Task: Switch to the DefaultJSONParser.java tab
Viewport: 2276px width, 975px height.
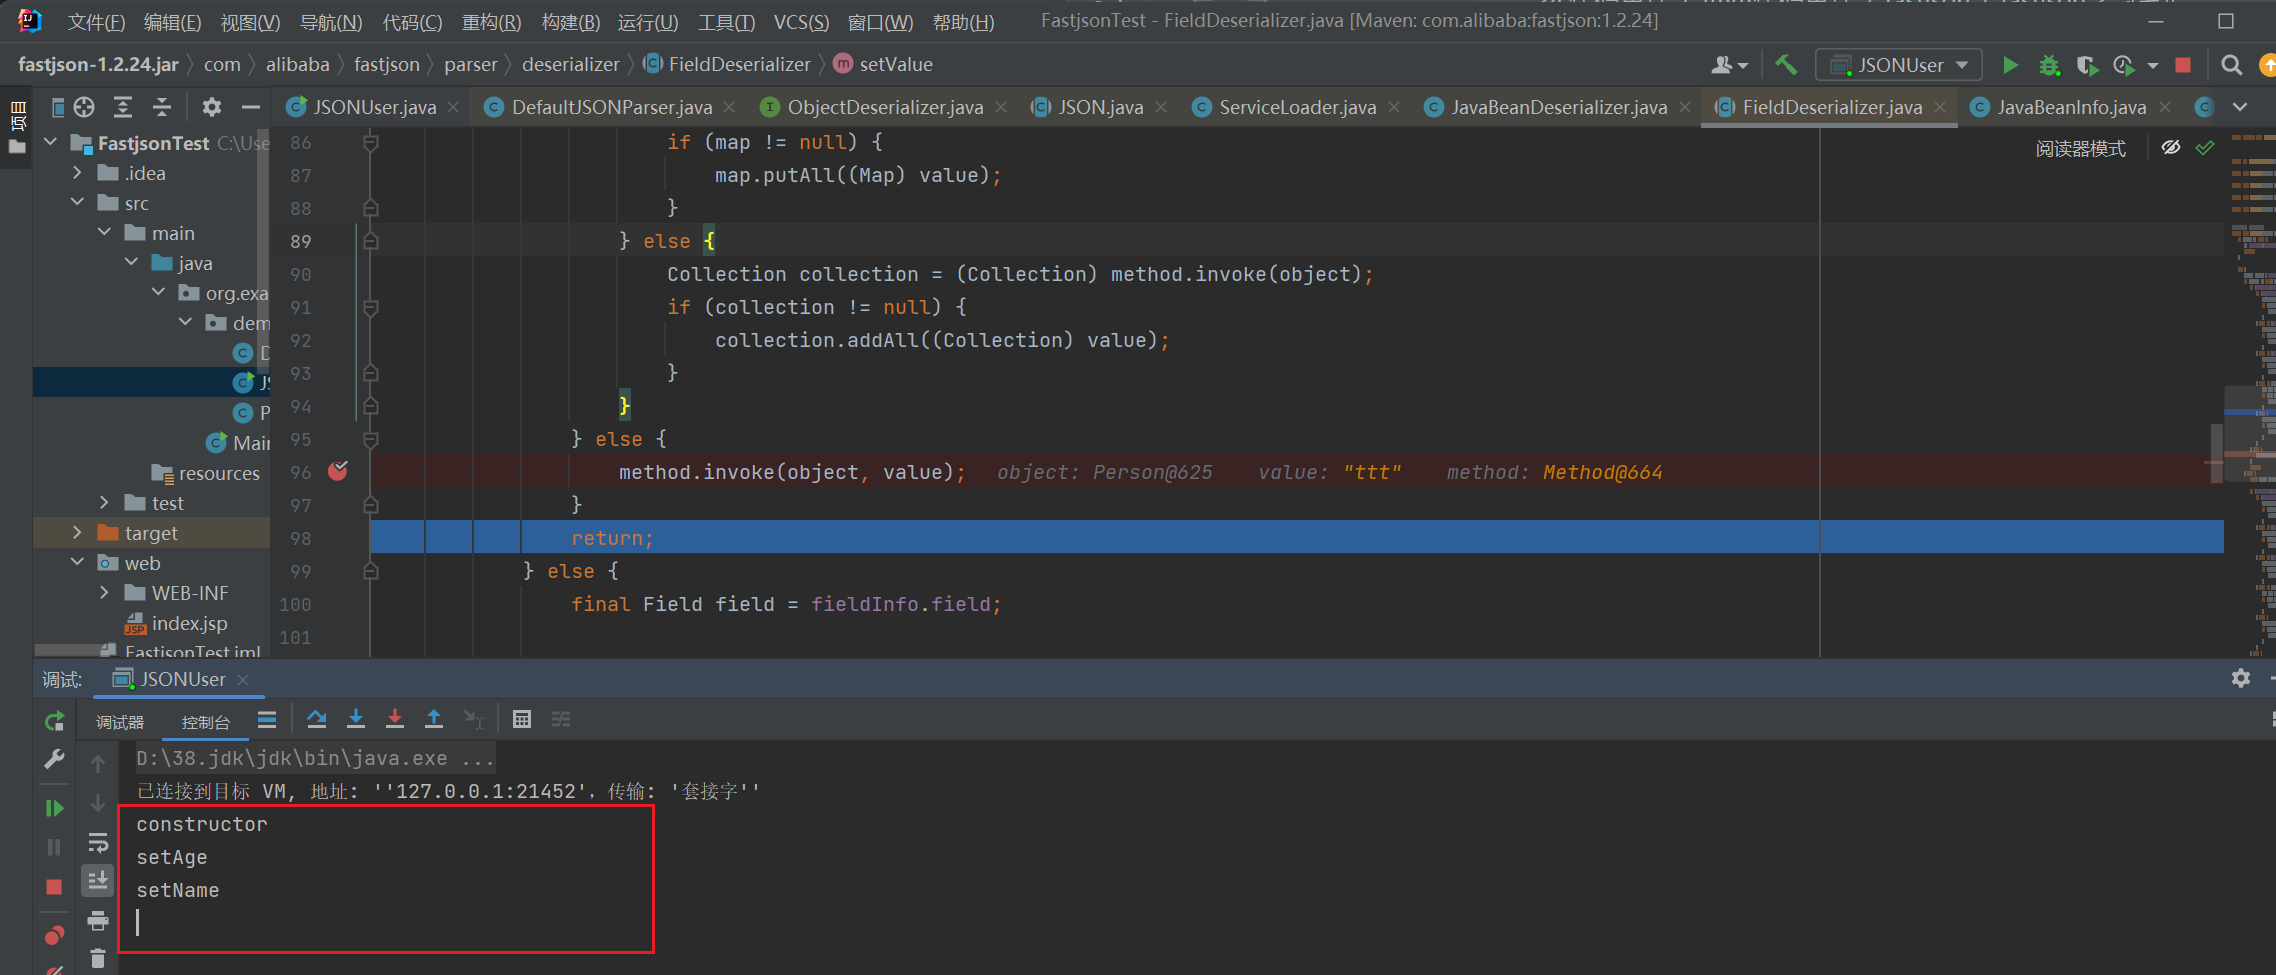Action: tap(611, 107)
